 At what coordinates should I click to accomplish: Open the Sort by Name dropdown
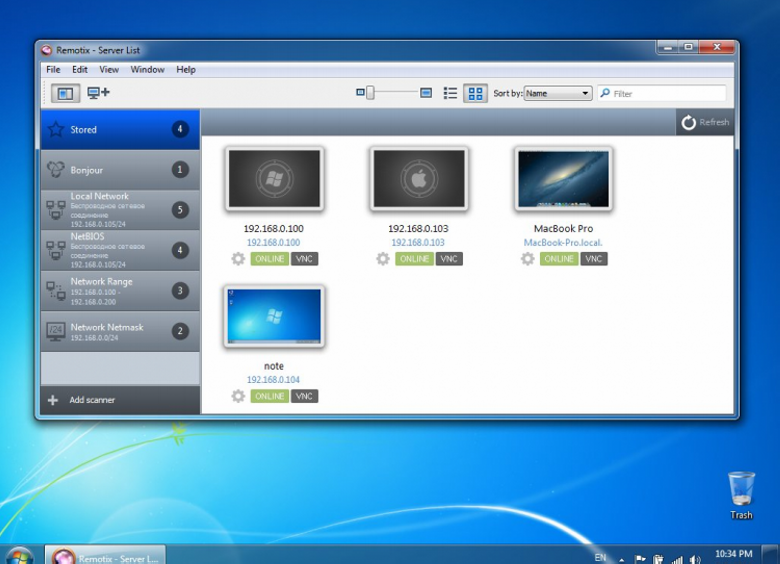(558, 93)
